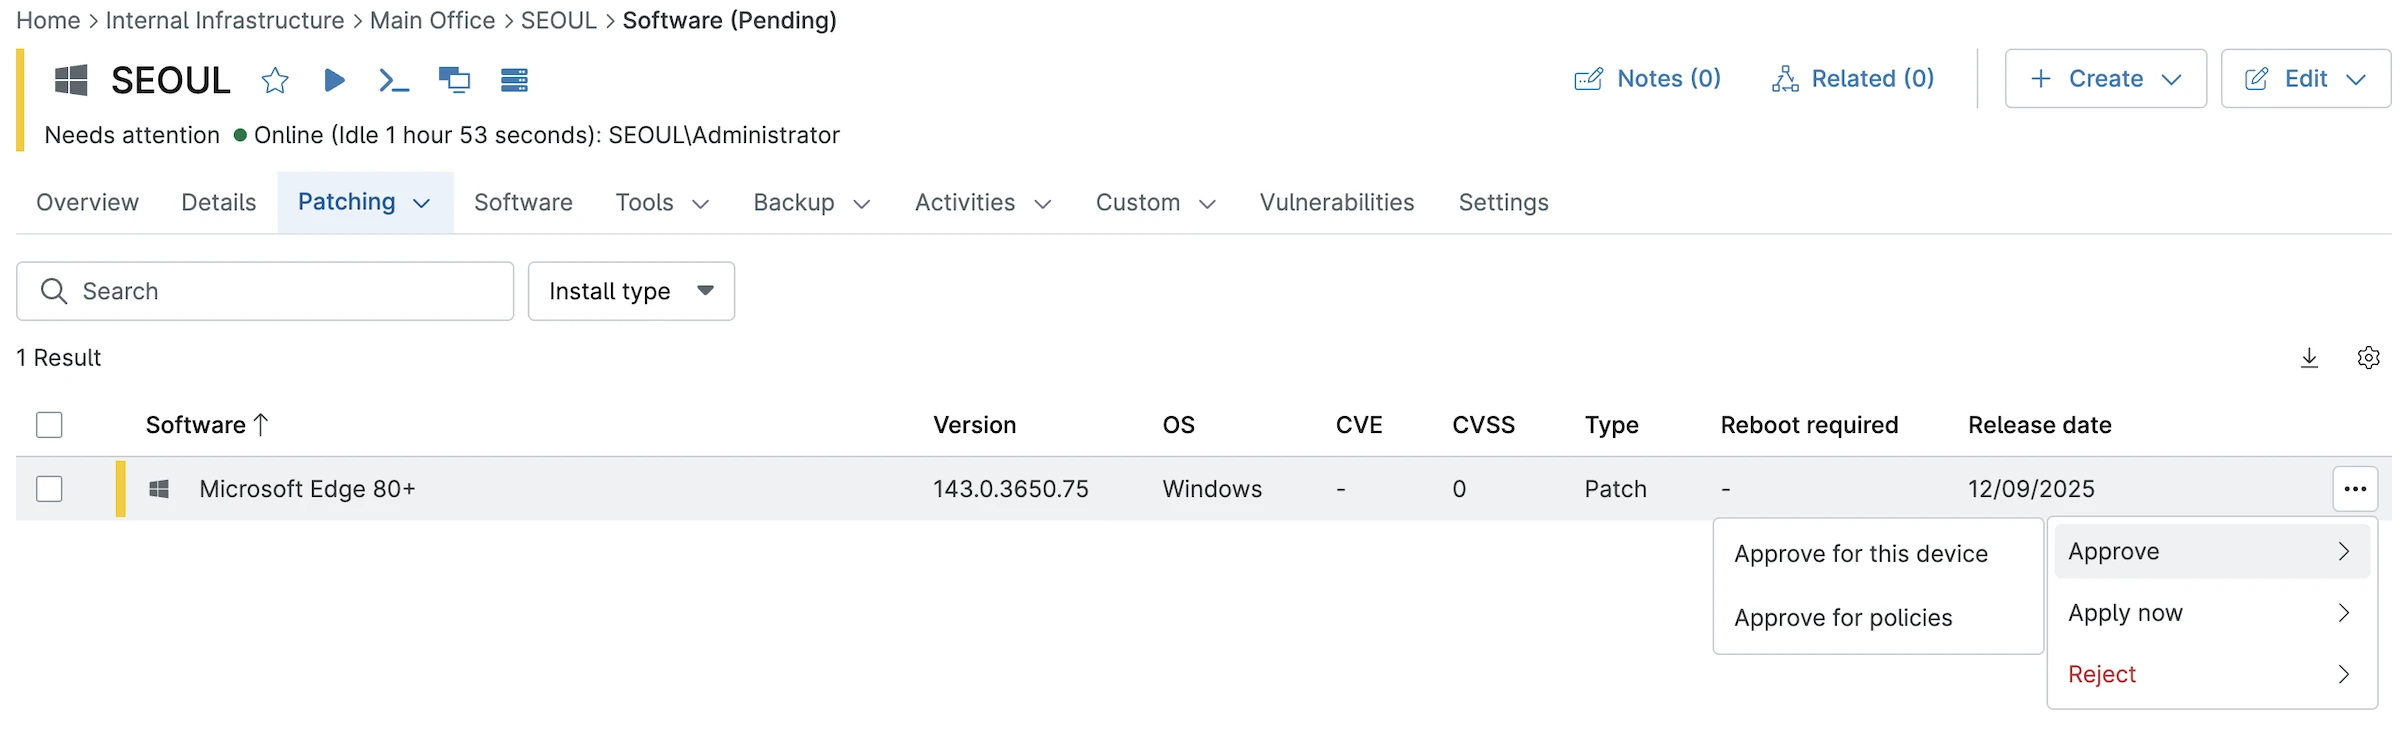
Task: Sort by CVE column header
Action: coord(1359,425)
